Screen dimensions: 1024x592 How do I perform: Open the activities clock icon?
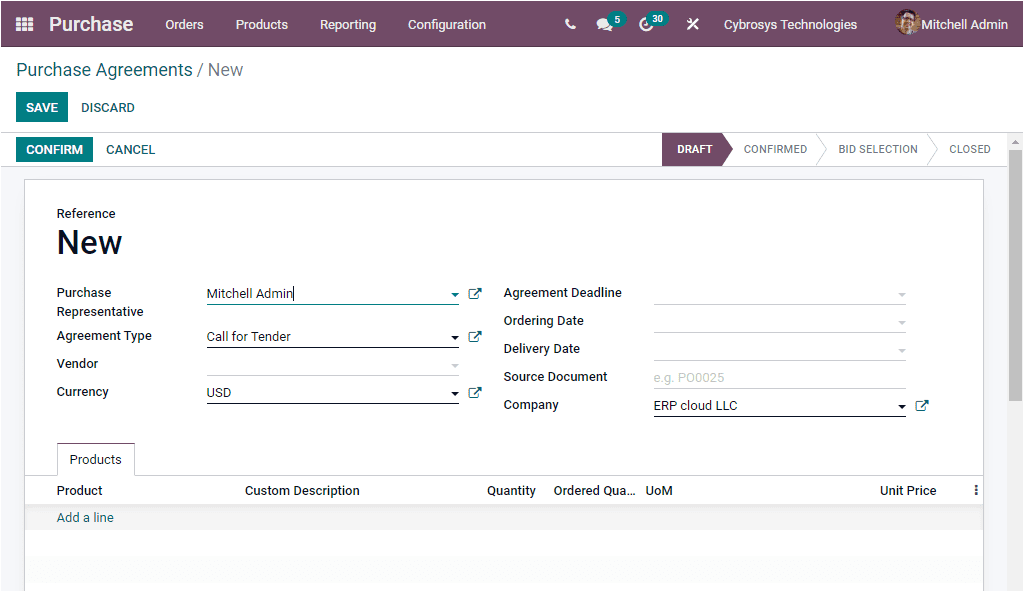click(646, 24)
